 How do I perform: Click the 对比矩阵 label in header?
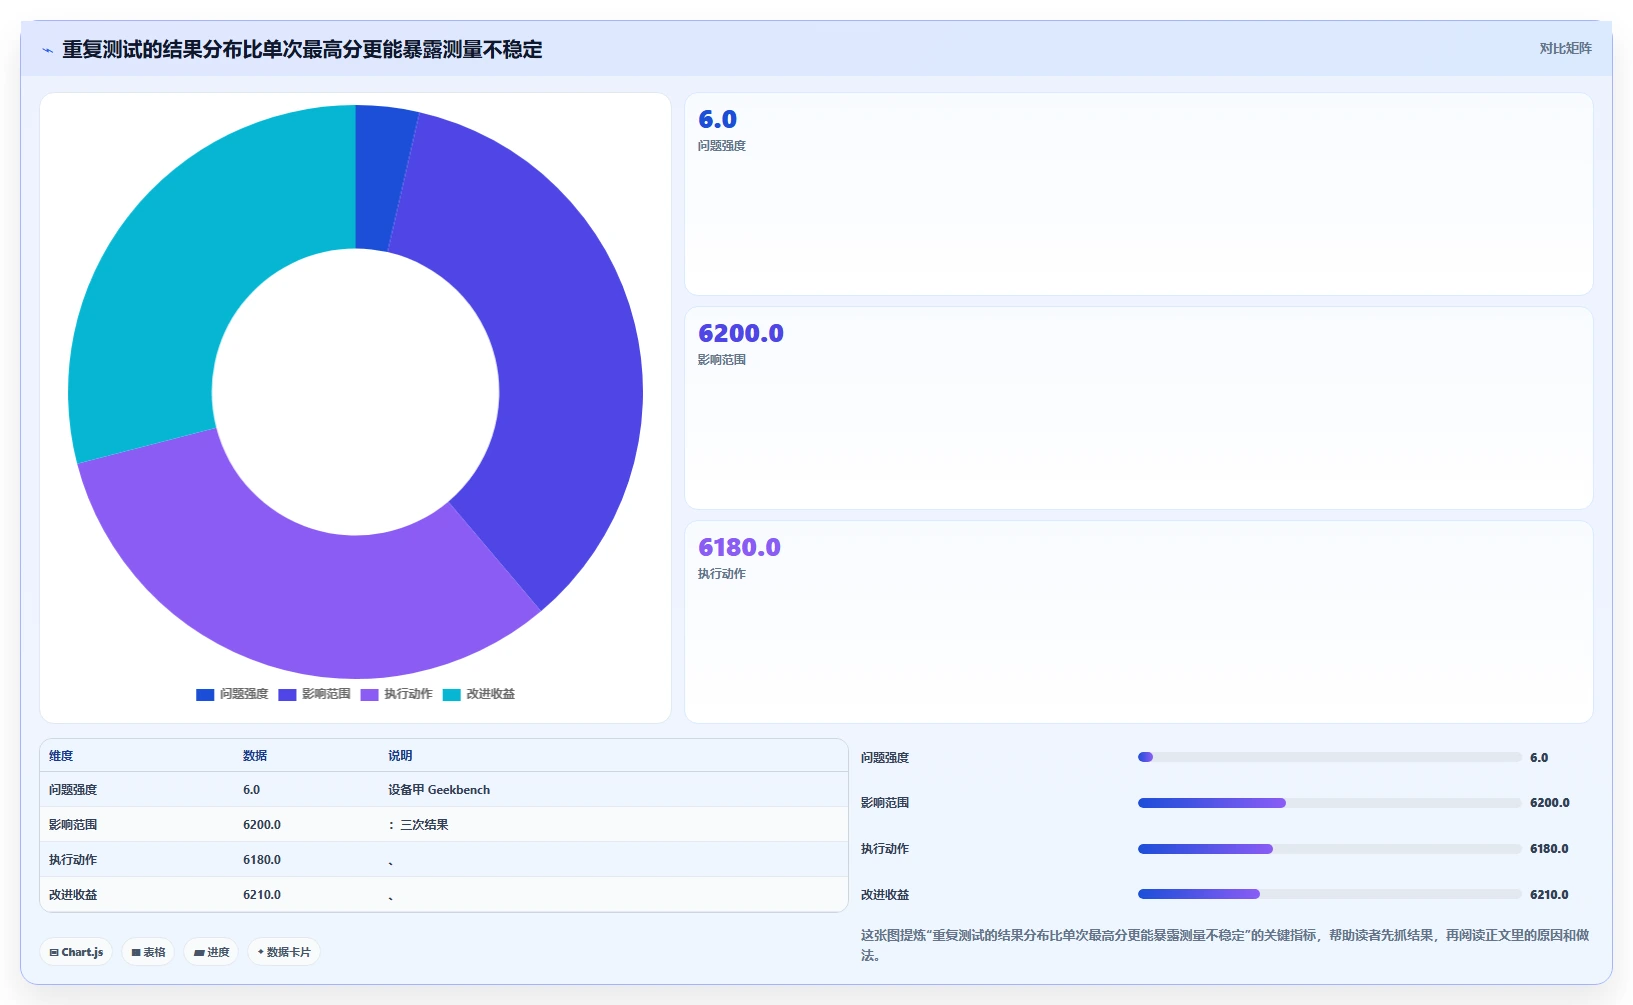[1565, 48]
